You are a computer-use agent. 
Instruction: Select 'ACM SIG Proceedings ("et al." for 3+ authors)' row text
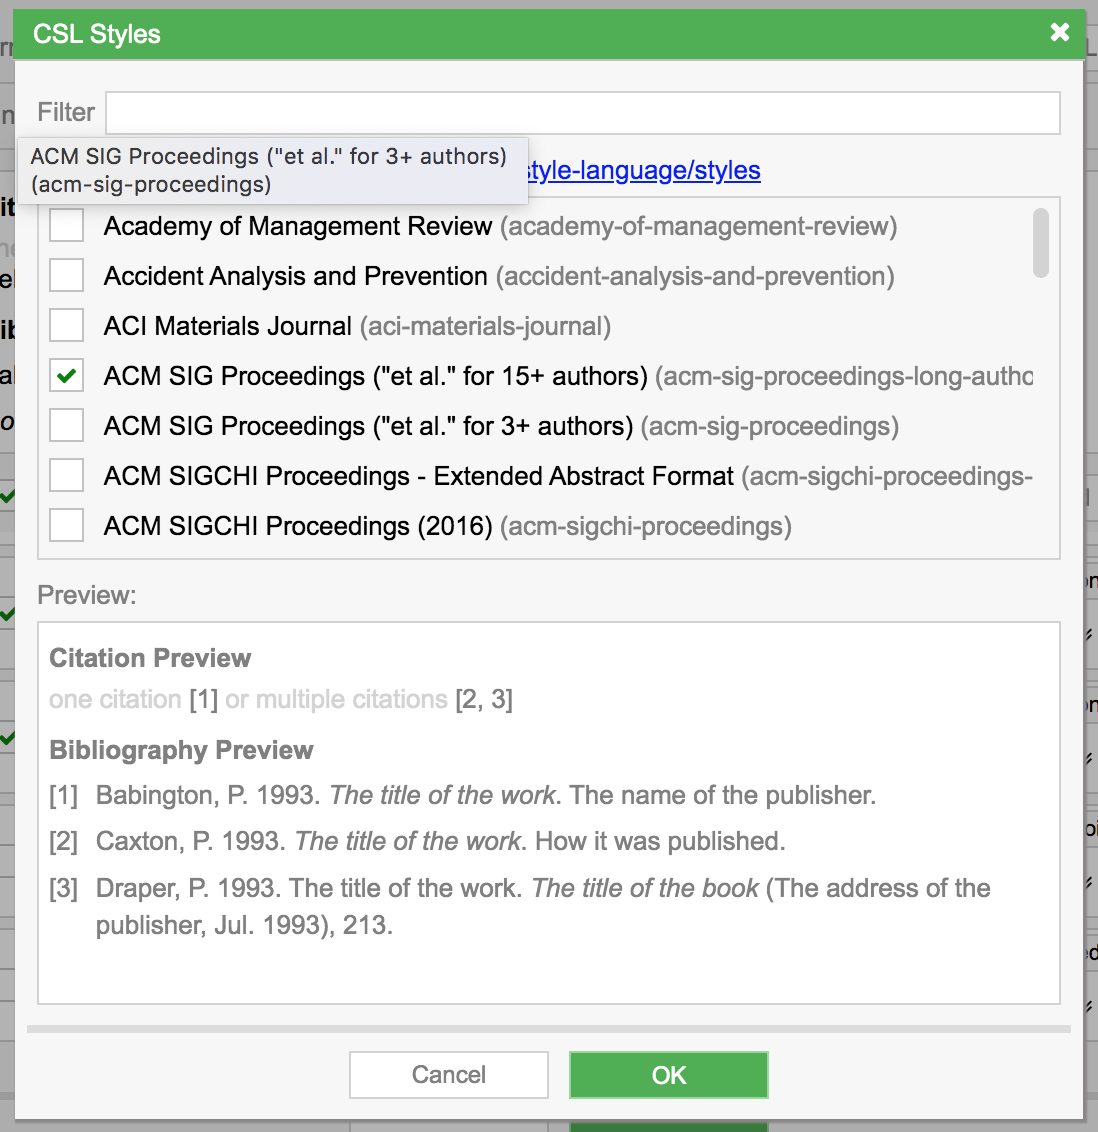click(368, 426)
